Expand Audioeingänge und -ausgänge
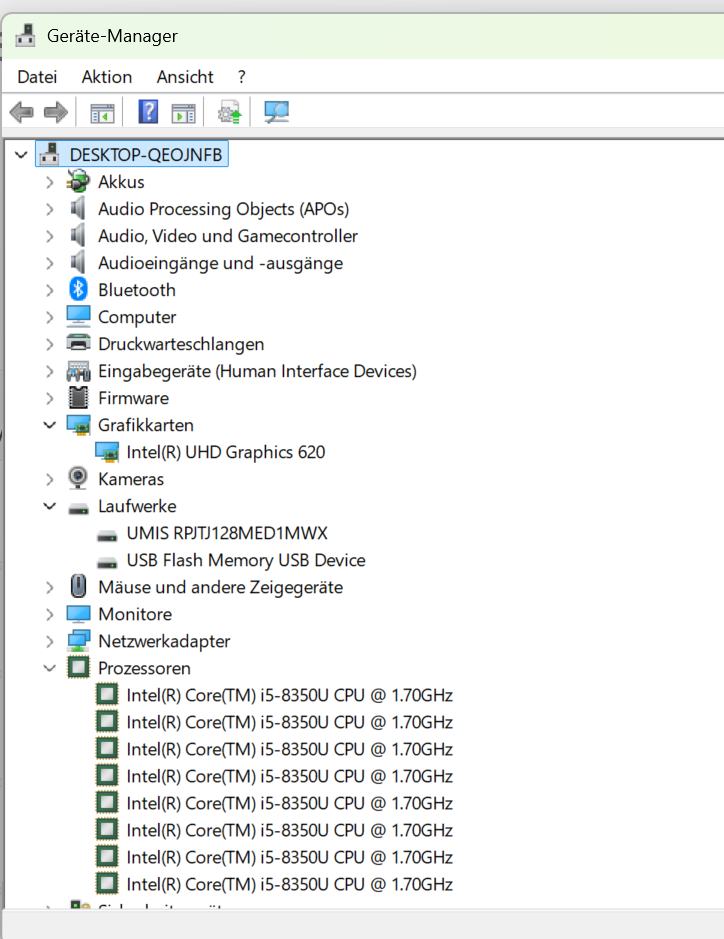Screen dimensions: 724x939 50,263
